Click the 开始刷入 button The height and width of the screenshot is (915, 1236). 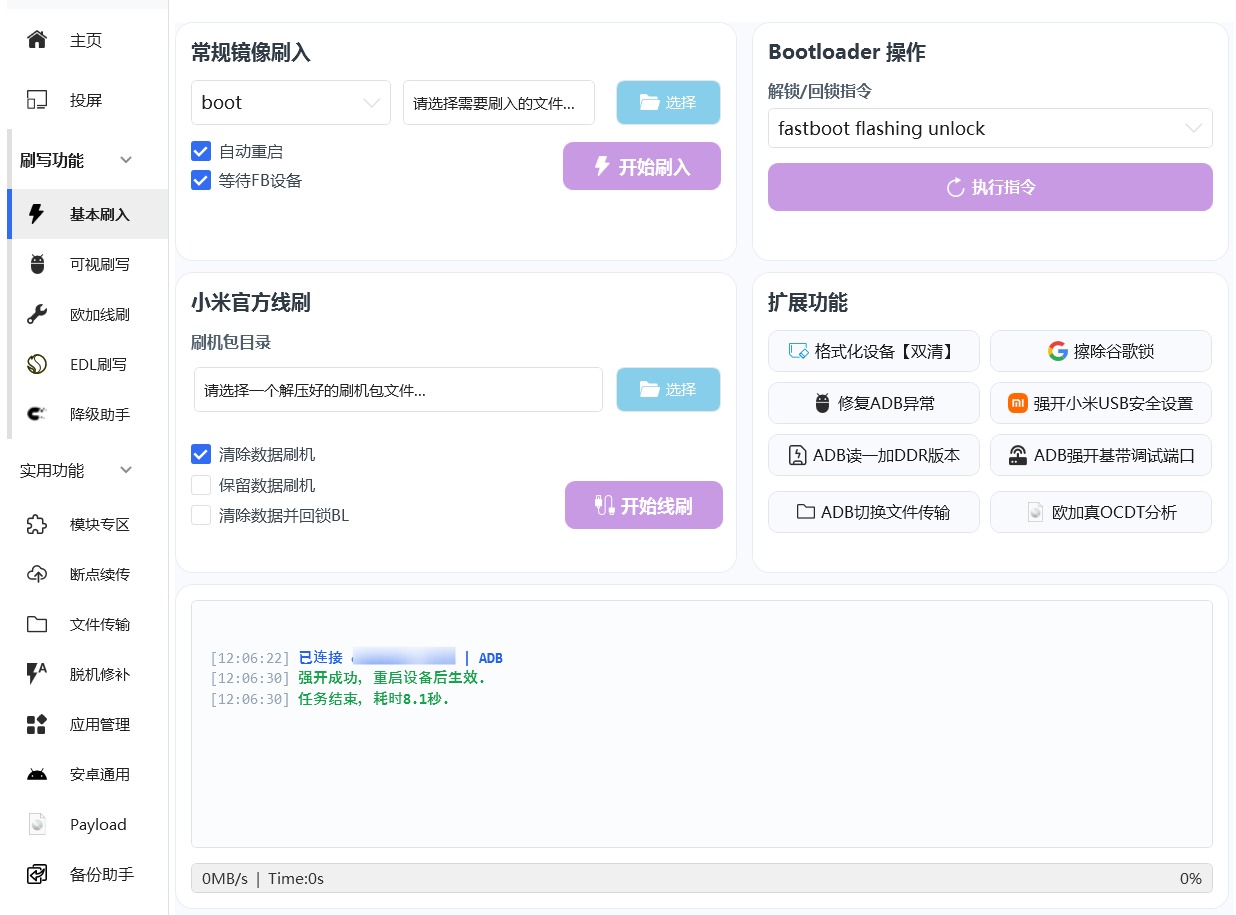642,166
